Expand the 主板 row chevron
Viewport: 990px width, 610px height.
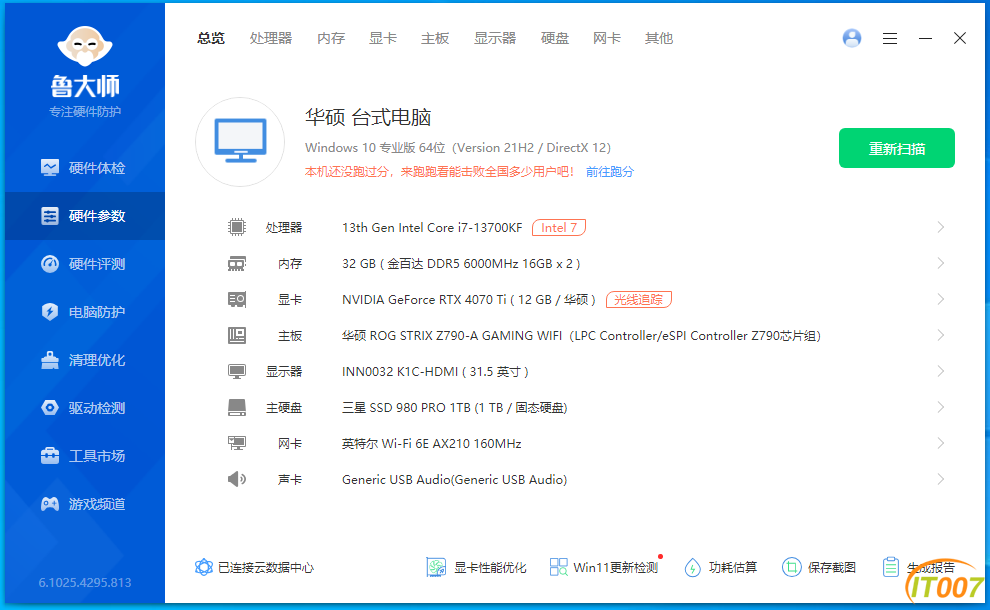941,335
